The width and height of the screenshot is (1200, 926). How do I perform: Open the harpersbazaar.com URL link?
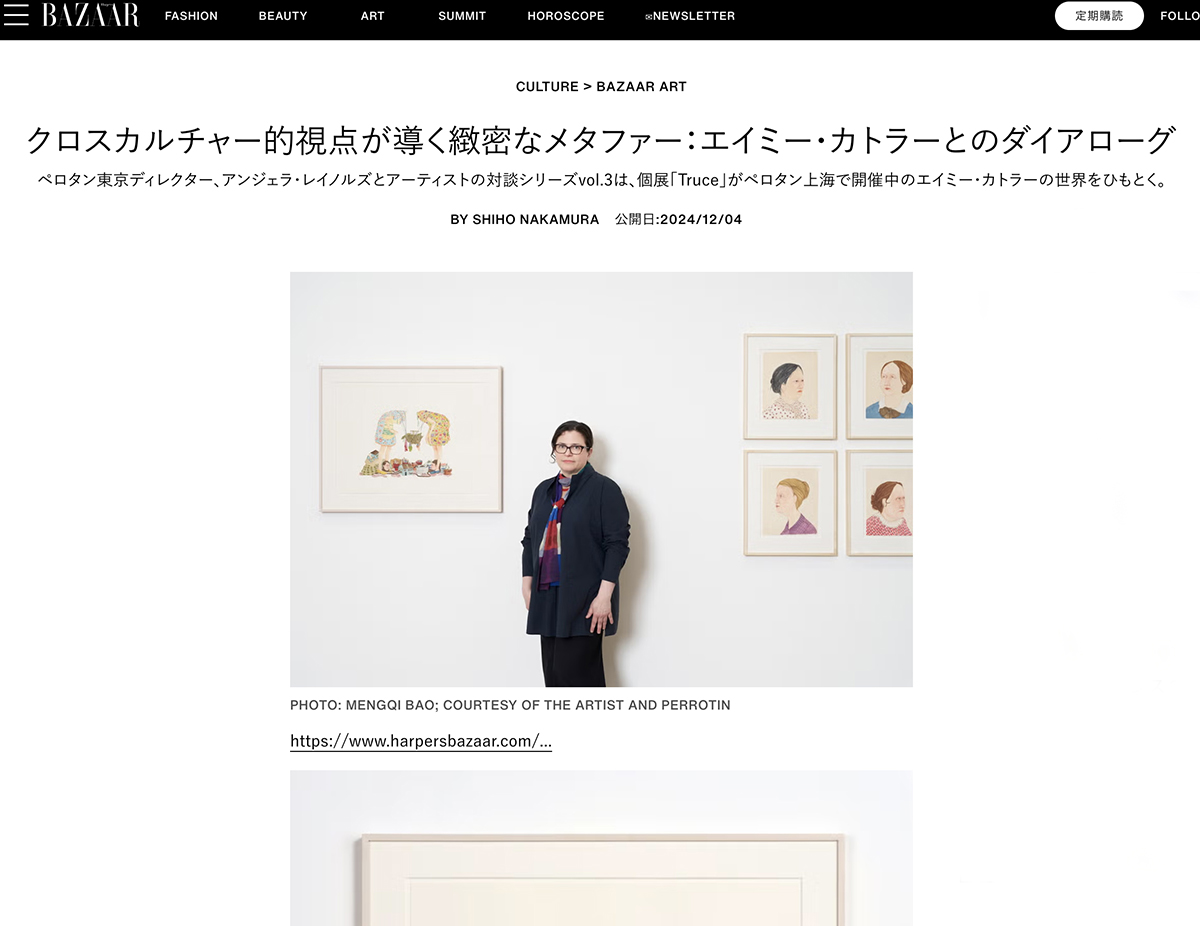421,741
